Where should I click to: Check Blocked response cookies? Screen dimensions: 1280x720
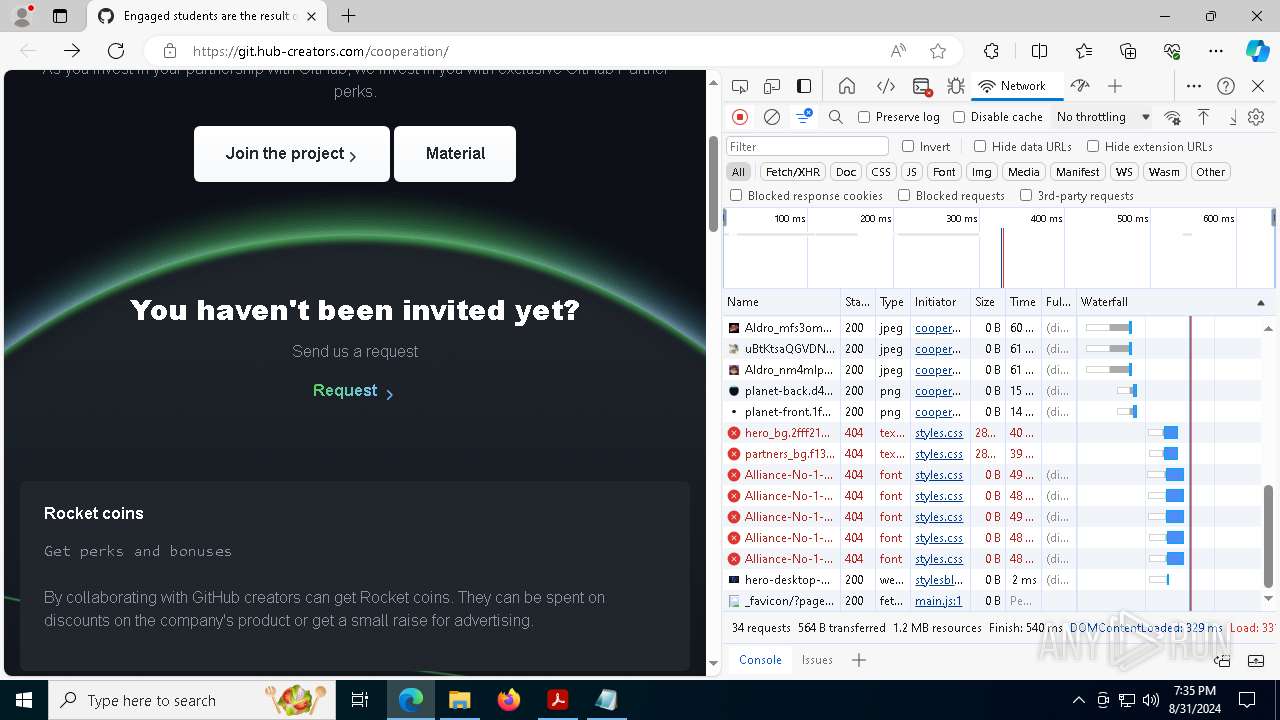tap(736, 196)
